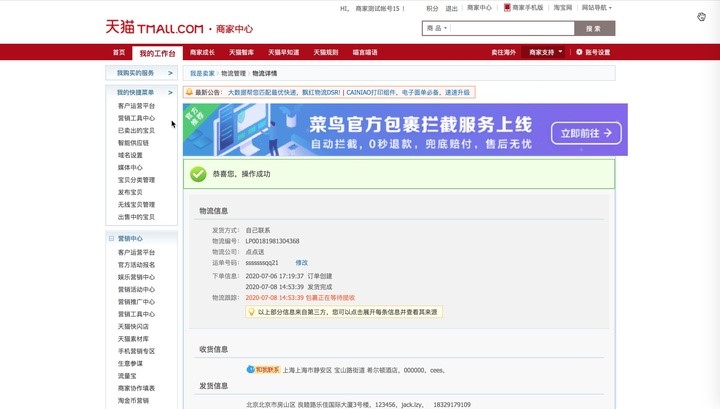Open 淘金币营销 in the sidebar

[133, 400]
